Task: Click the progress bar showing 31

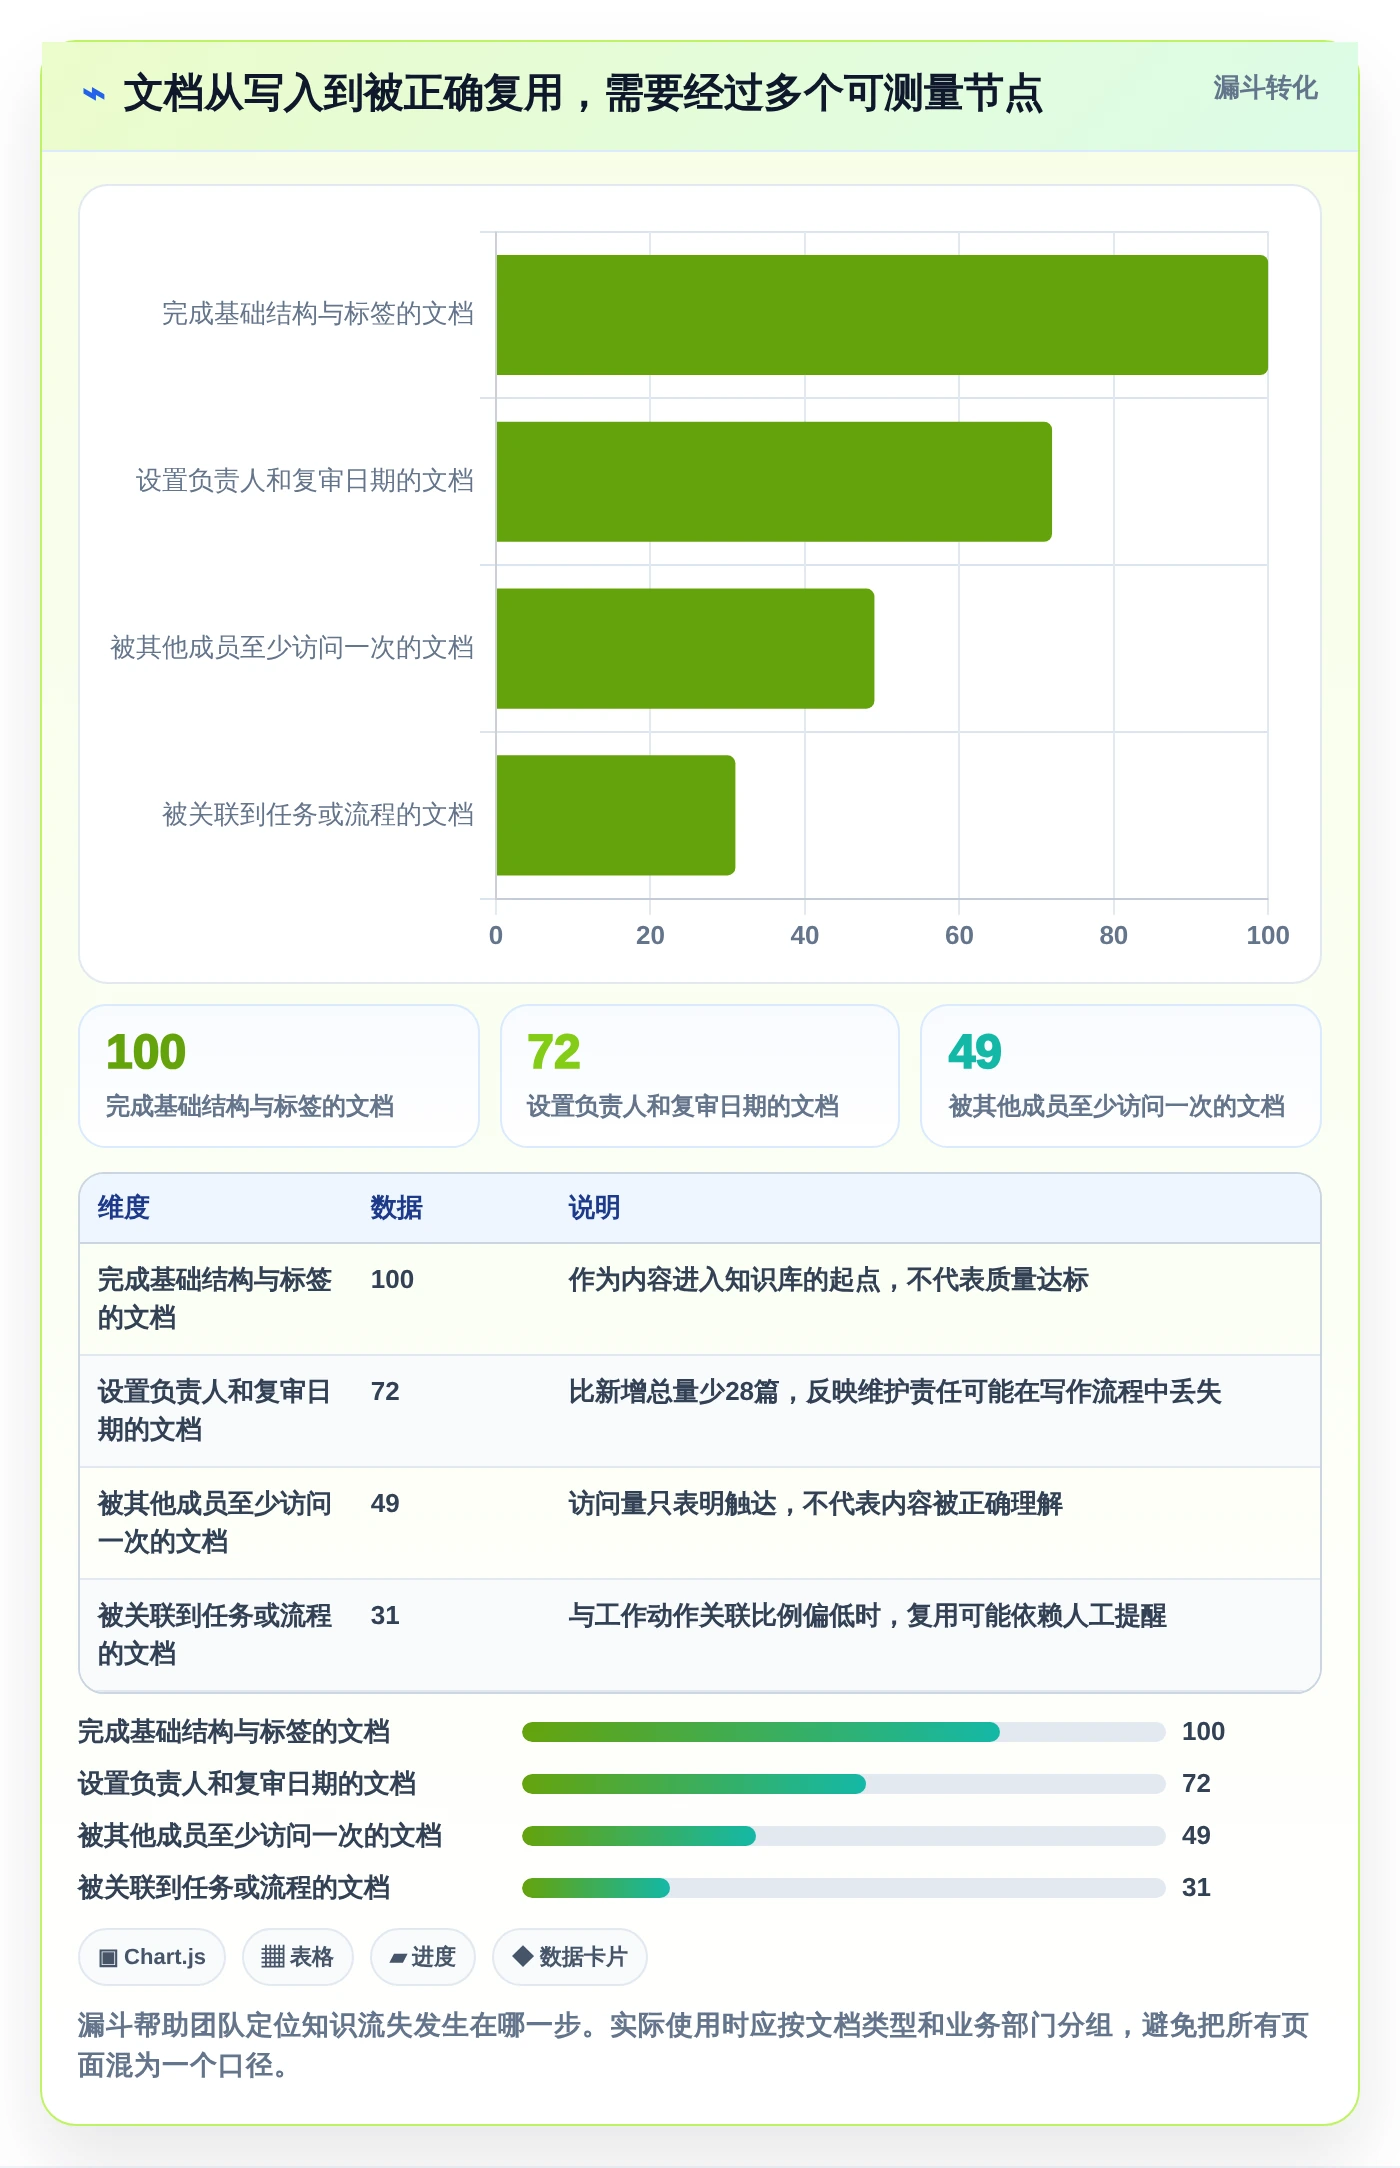Action: click(x=843, y=1888)
